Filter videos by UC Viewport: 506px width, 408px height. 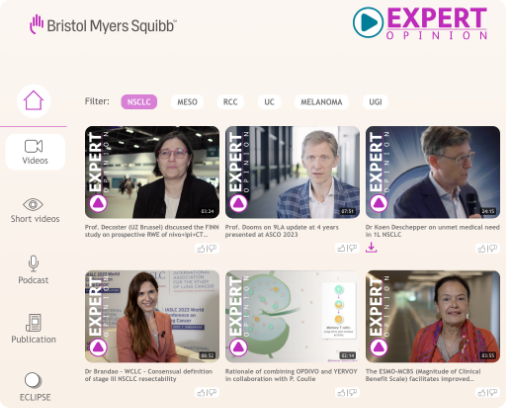pyautogui.click(x=269, y=102)
